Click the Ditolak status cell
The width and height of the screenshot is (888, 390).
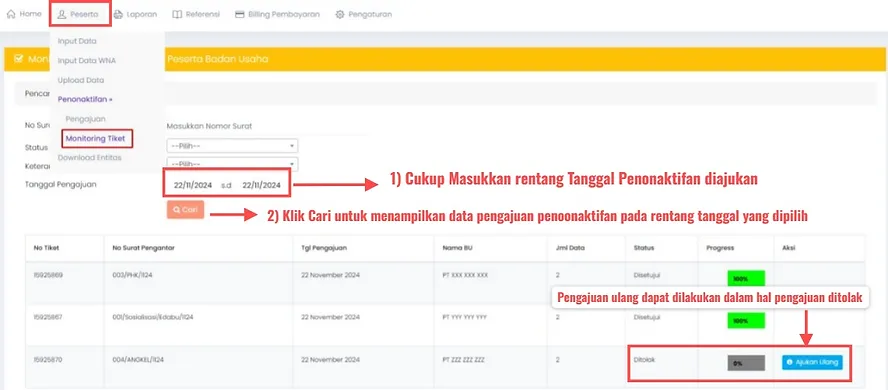pos(644,359)
